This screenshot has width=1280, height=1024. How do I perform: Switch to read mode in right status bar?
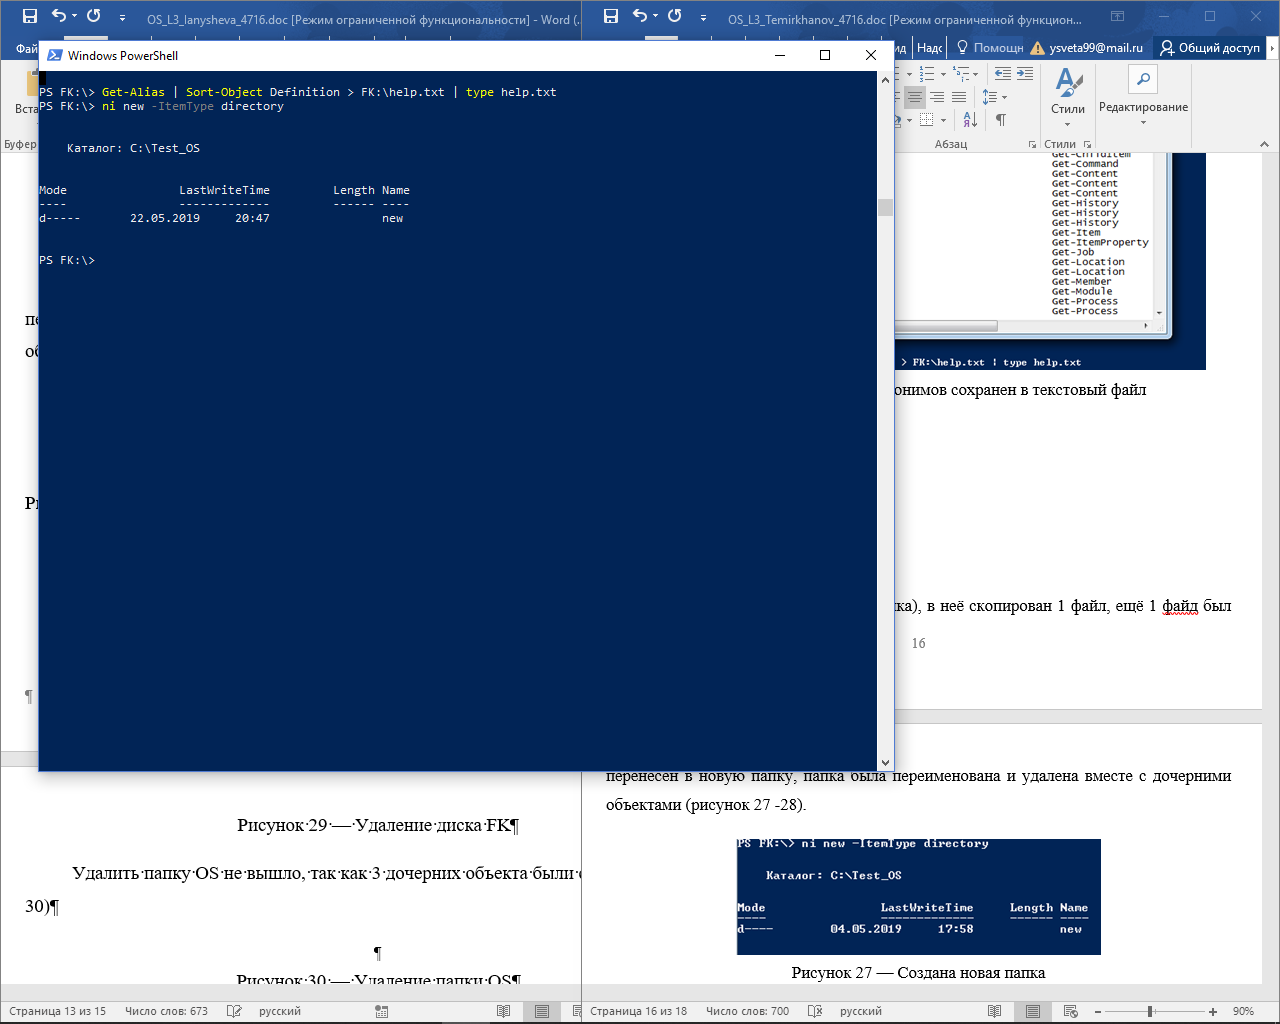click(x=994, y=1011)
